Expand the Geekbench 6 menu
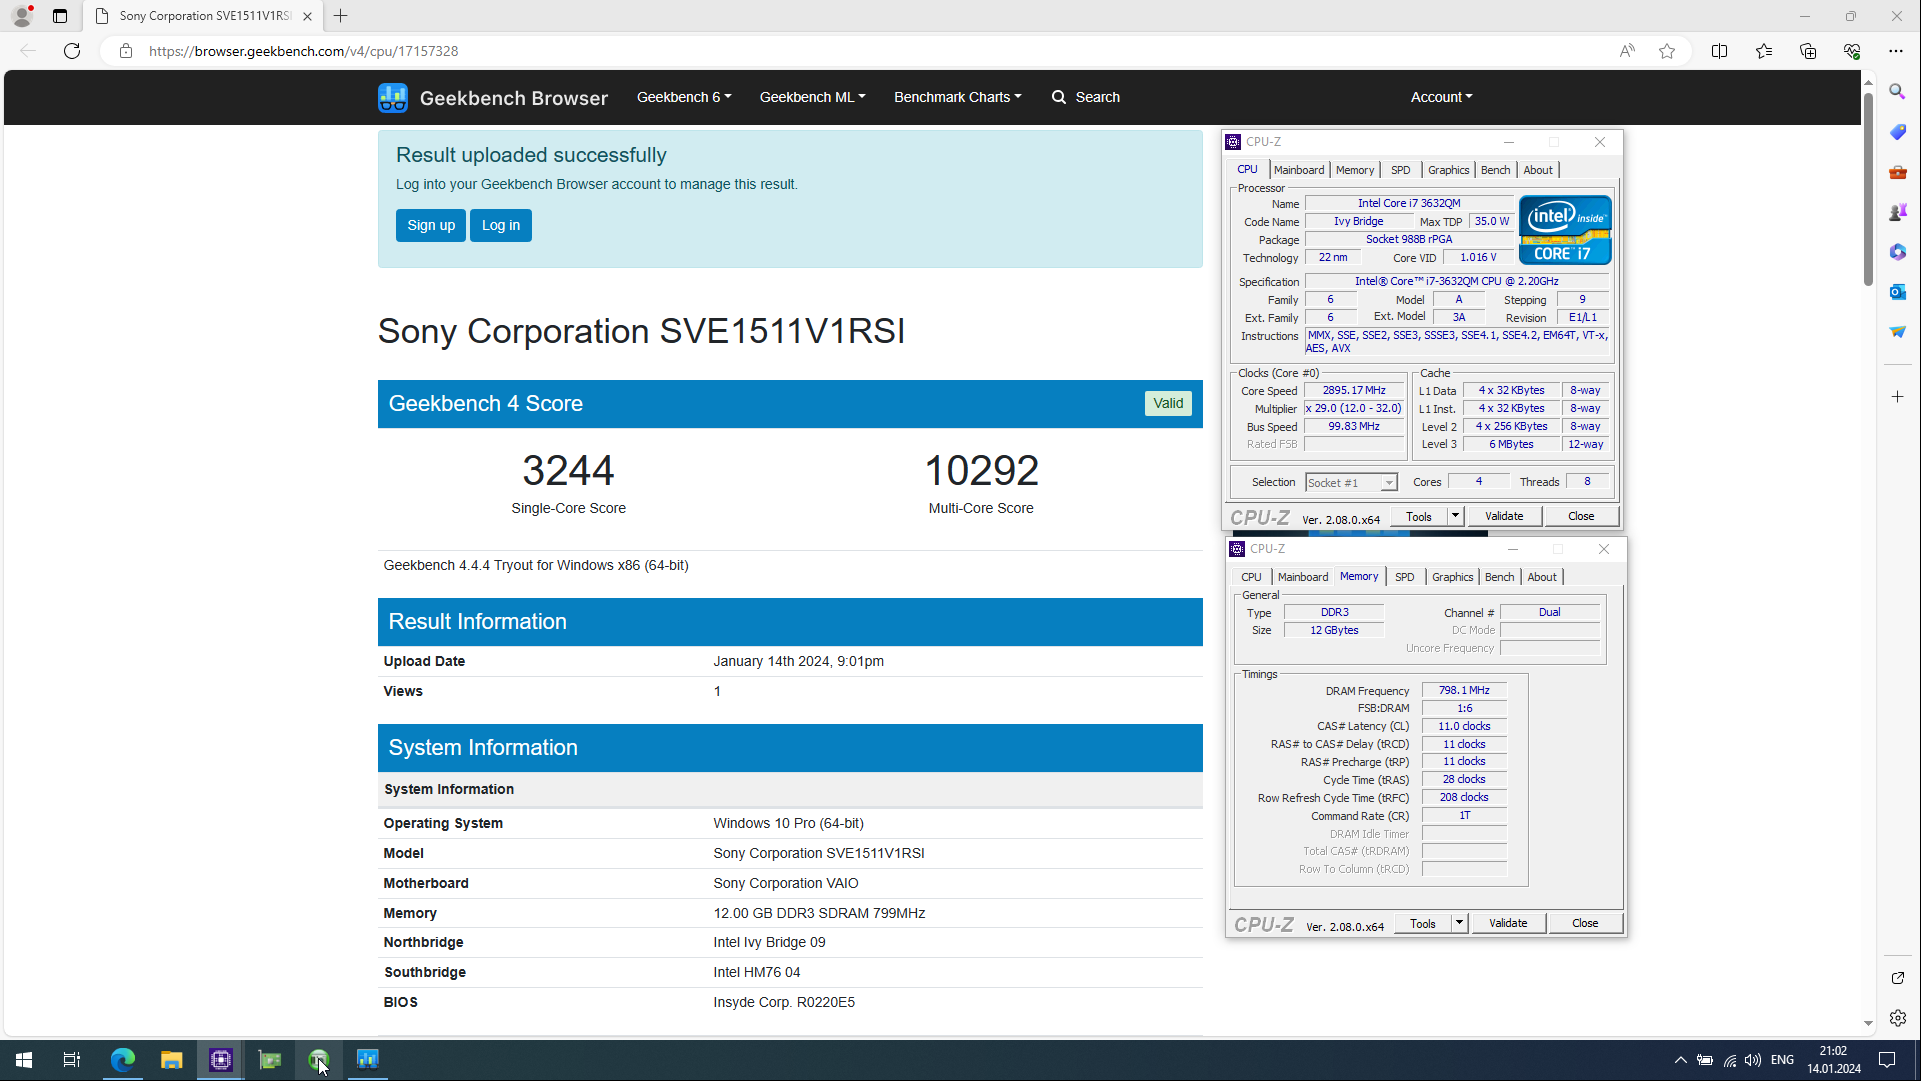Image resolution: width=1921 pixels, height=1081 pixels. click(x=684, y=97)
